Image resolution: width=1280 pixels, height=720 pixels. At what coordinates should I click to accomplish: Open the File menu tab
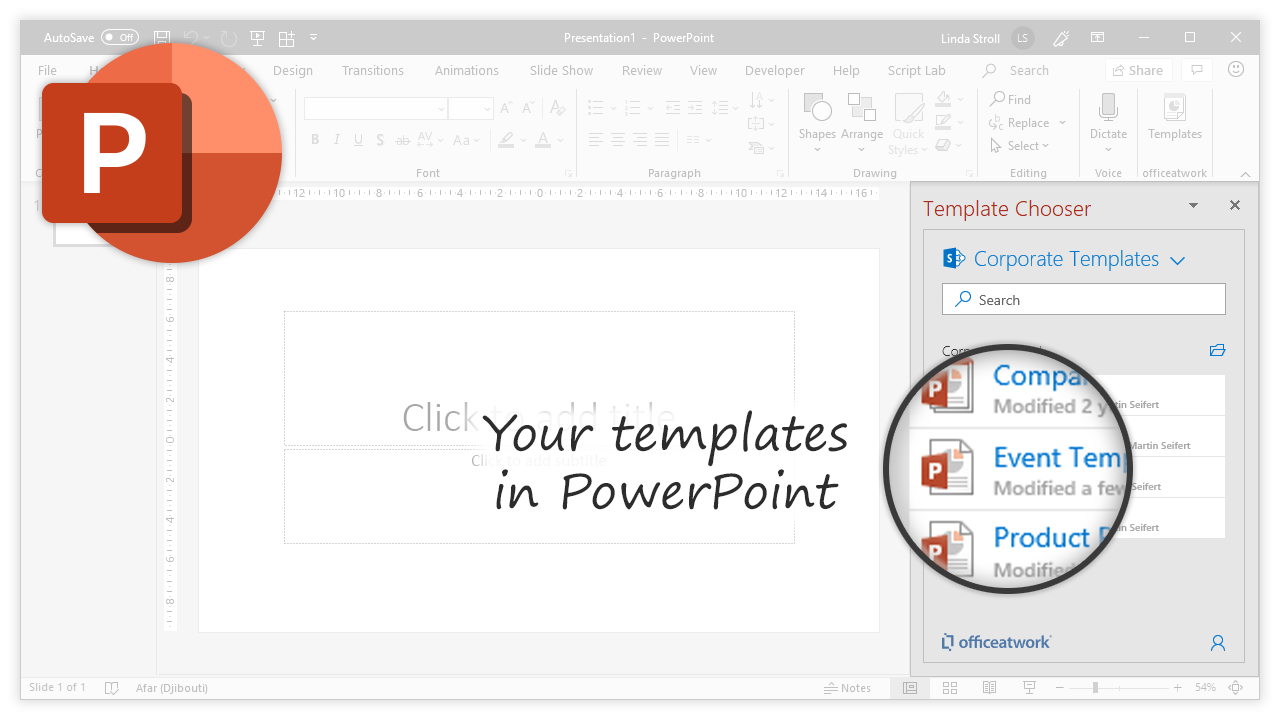tap(47, 71)
